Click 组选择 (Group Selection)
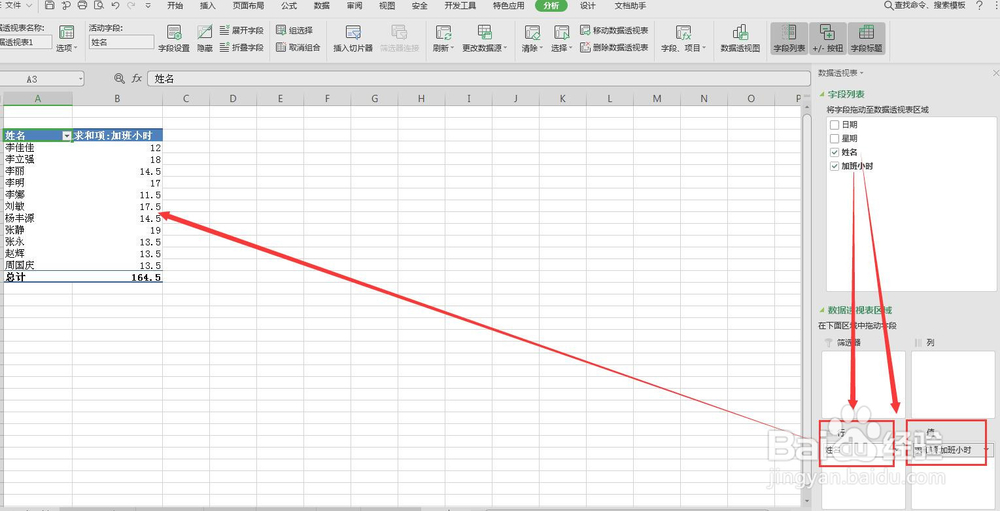The width and height of the screenshot is (1000, 511). tap(295, 30)
